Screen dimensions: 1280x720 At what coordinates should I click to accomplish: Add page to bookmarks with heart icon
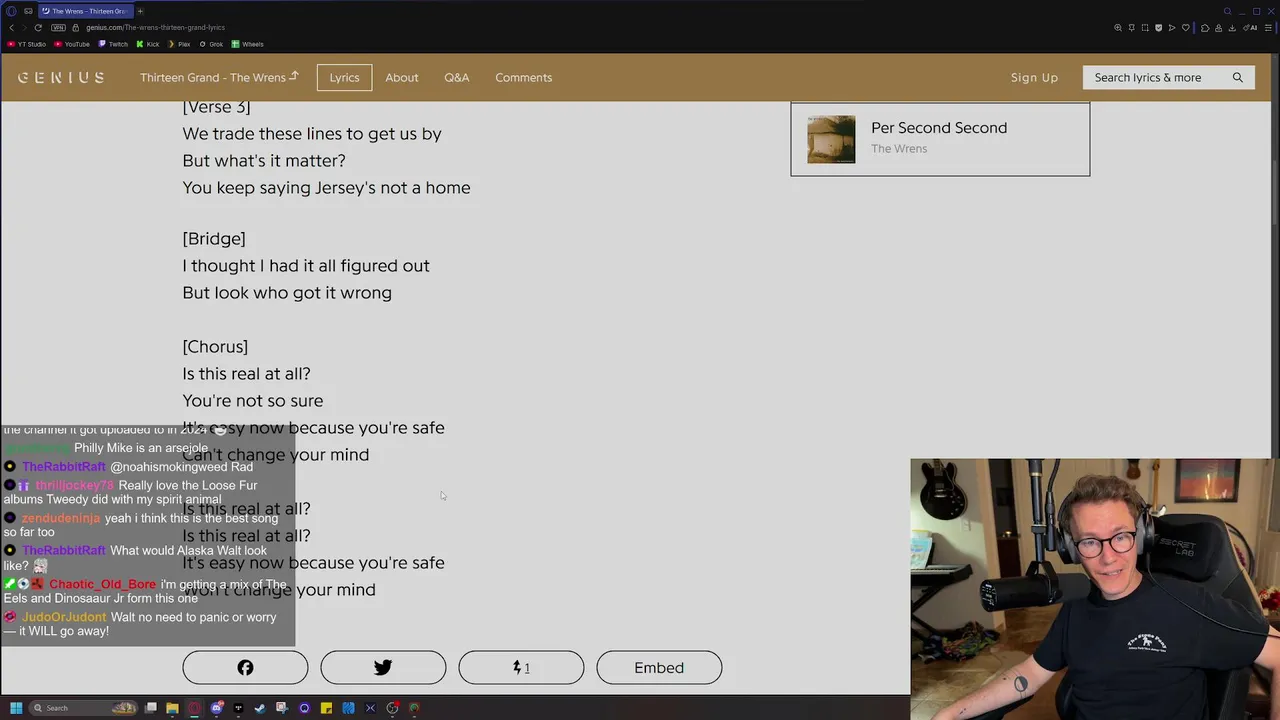pos(1186,27)
